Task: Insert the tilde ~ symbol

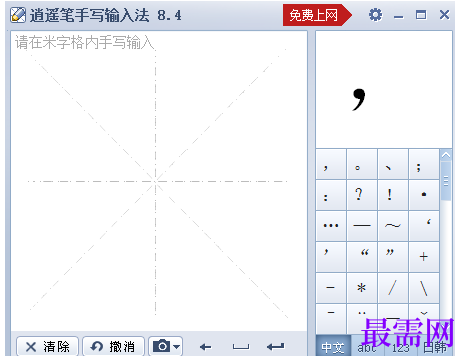Action: click(x=393, y=226)
